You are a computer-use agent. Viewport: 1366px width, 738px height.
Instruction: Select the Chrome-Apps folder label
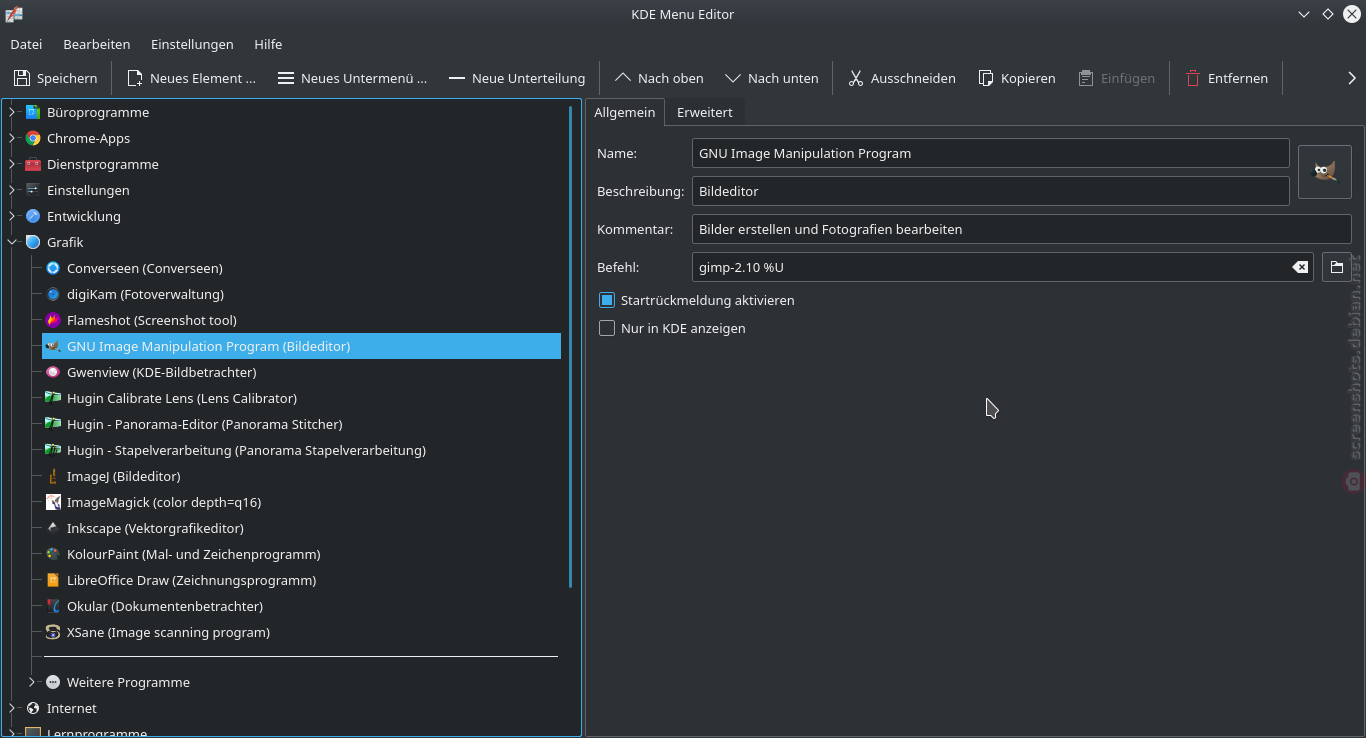click(88, 138)
